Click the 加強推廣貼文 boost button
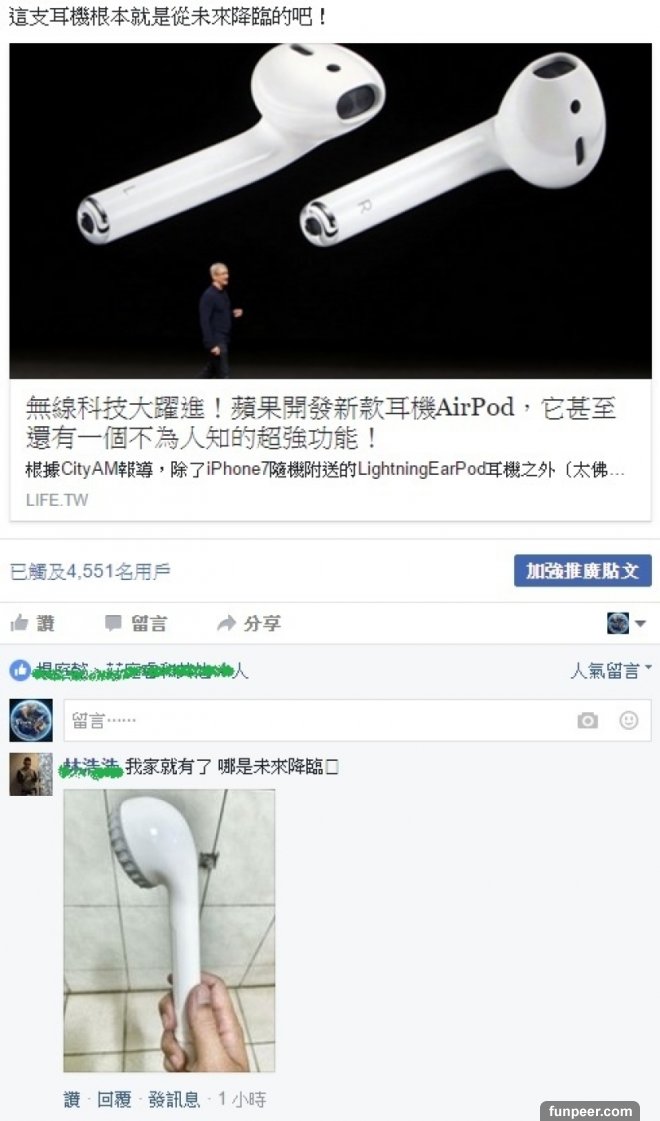Image resolution: width=660 pixels, height=1121 pixels. point(583,571)
